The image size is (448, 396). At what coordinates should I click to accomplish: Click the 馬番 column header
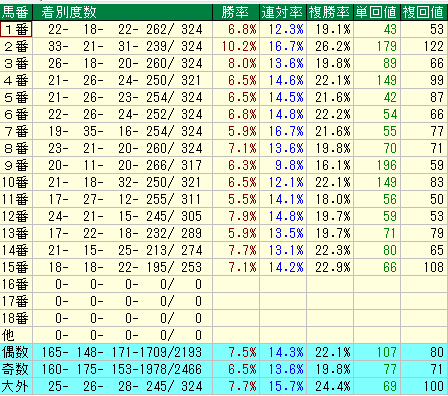(x=16, y=12)
